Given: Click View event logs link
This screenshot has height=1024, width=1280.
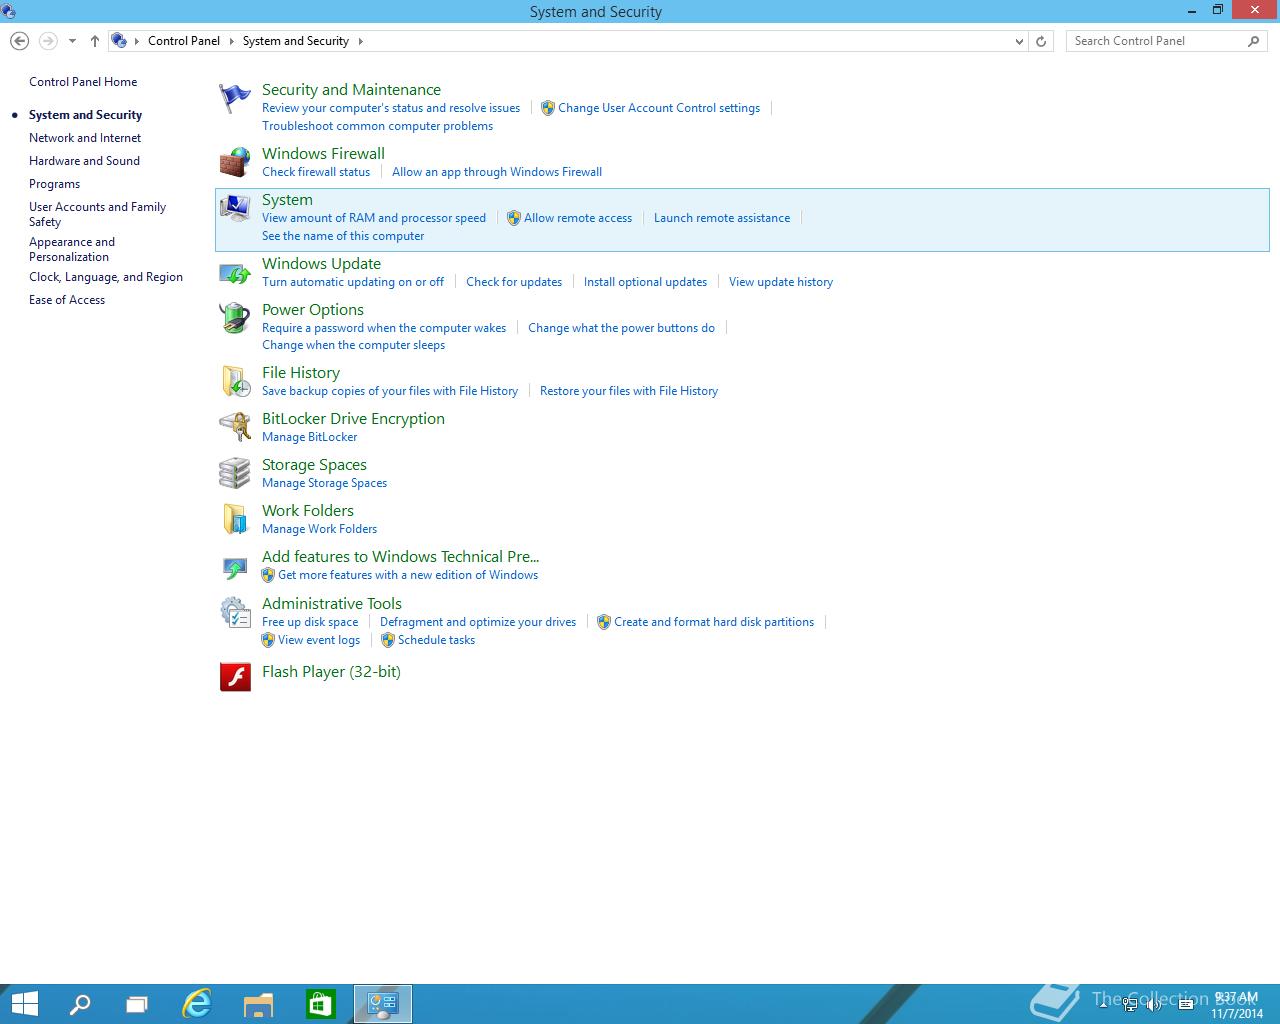Looking at the screenshot, I should click(x=319, y=640).
